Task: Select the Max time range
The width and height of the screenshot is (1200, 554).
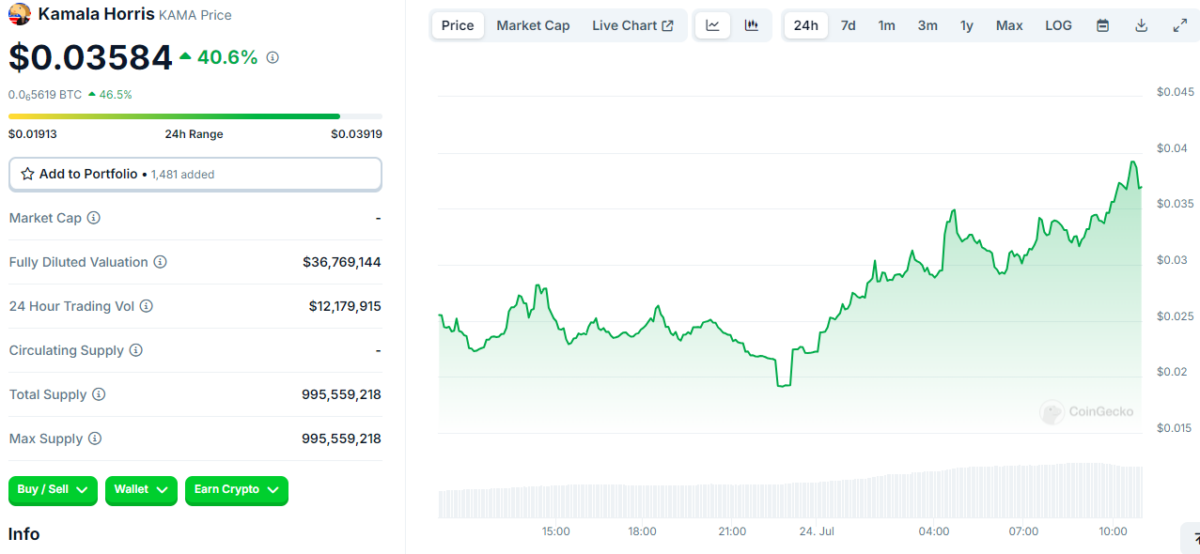Action: coord(1009,25)
